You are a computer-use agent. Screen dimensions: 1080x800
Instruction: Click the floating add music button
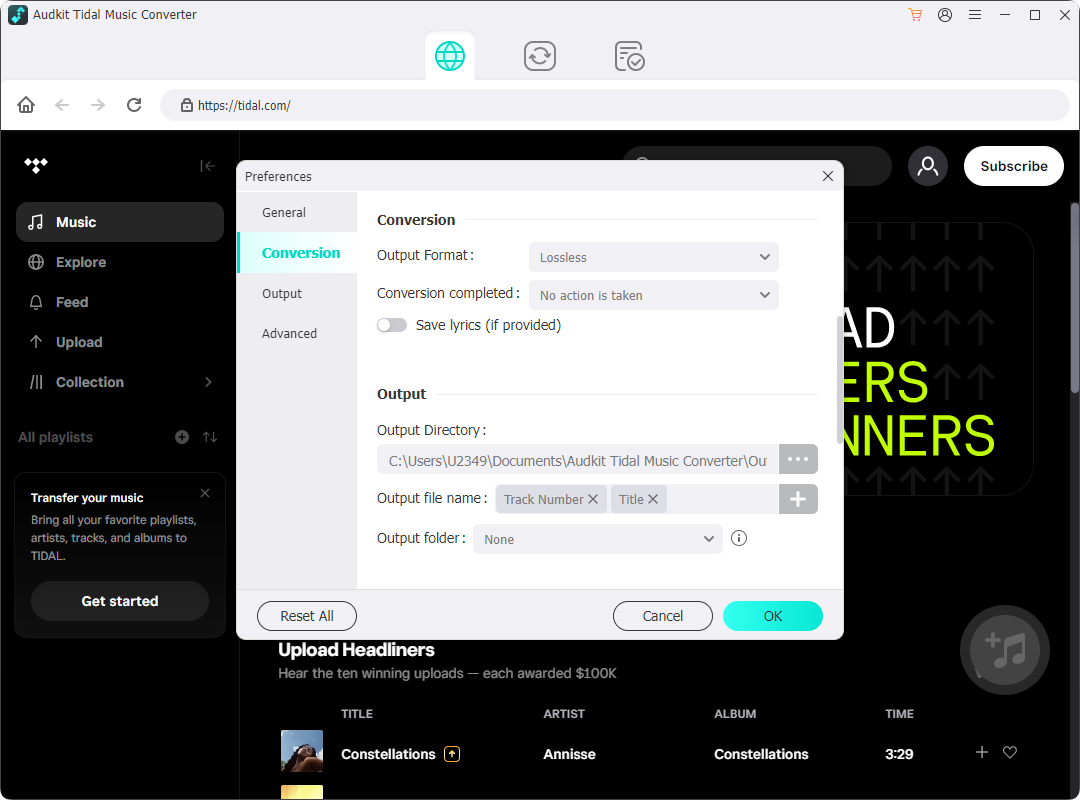coord(1004,650)
